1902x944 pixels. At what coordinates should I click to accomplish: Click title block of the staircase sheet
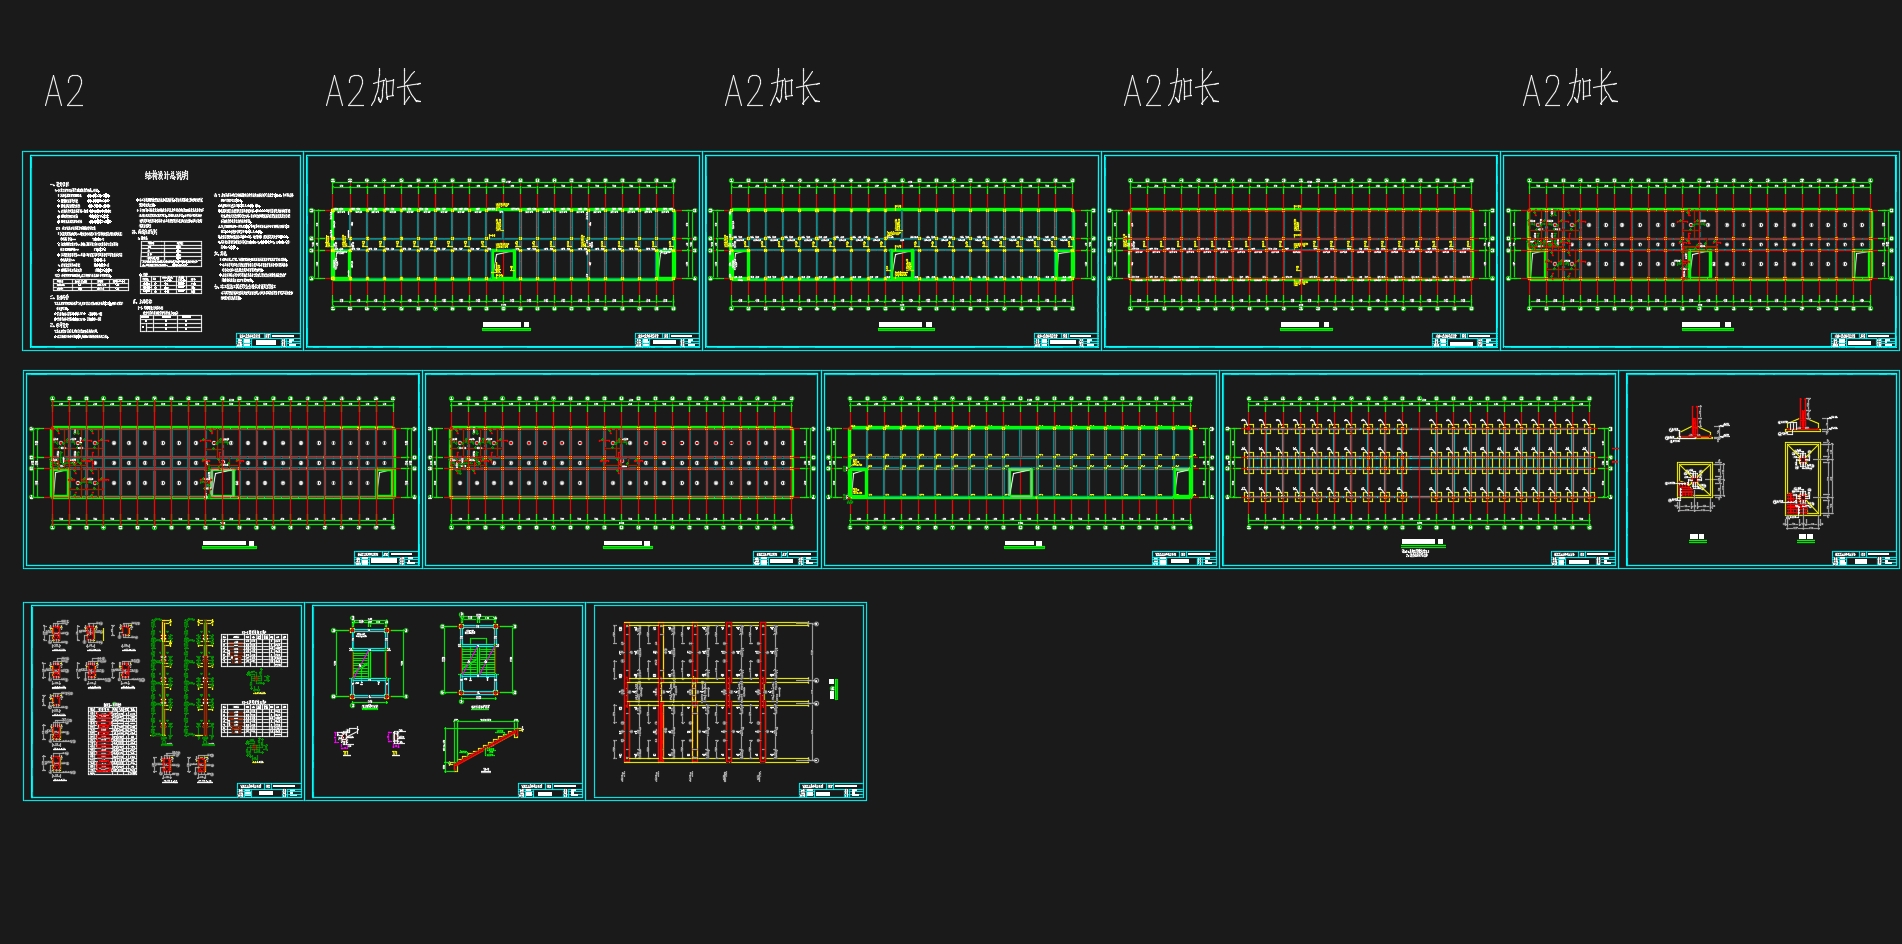pyautogui.click(x=551, y=790)
